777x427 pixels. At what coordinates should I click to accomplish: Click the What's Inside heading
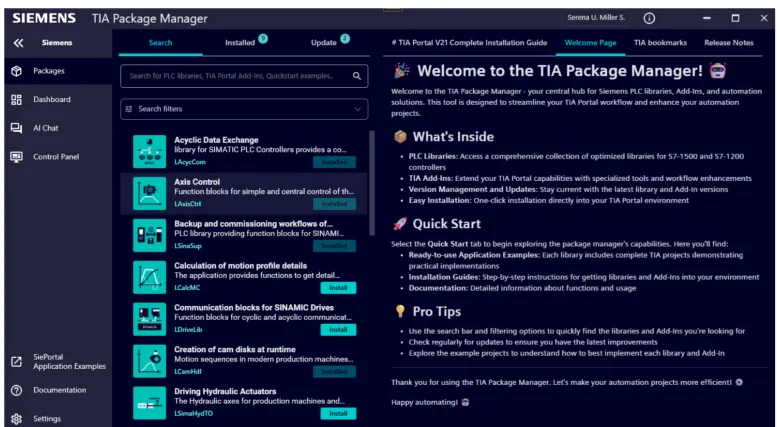coord(453,137)
